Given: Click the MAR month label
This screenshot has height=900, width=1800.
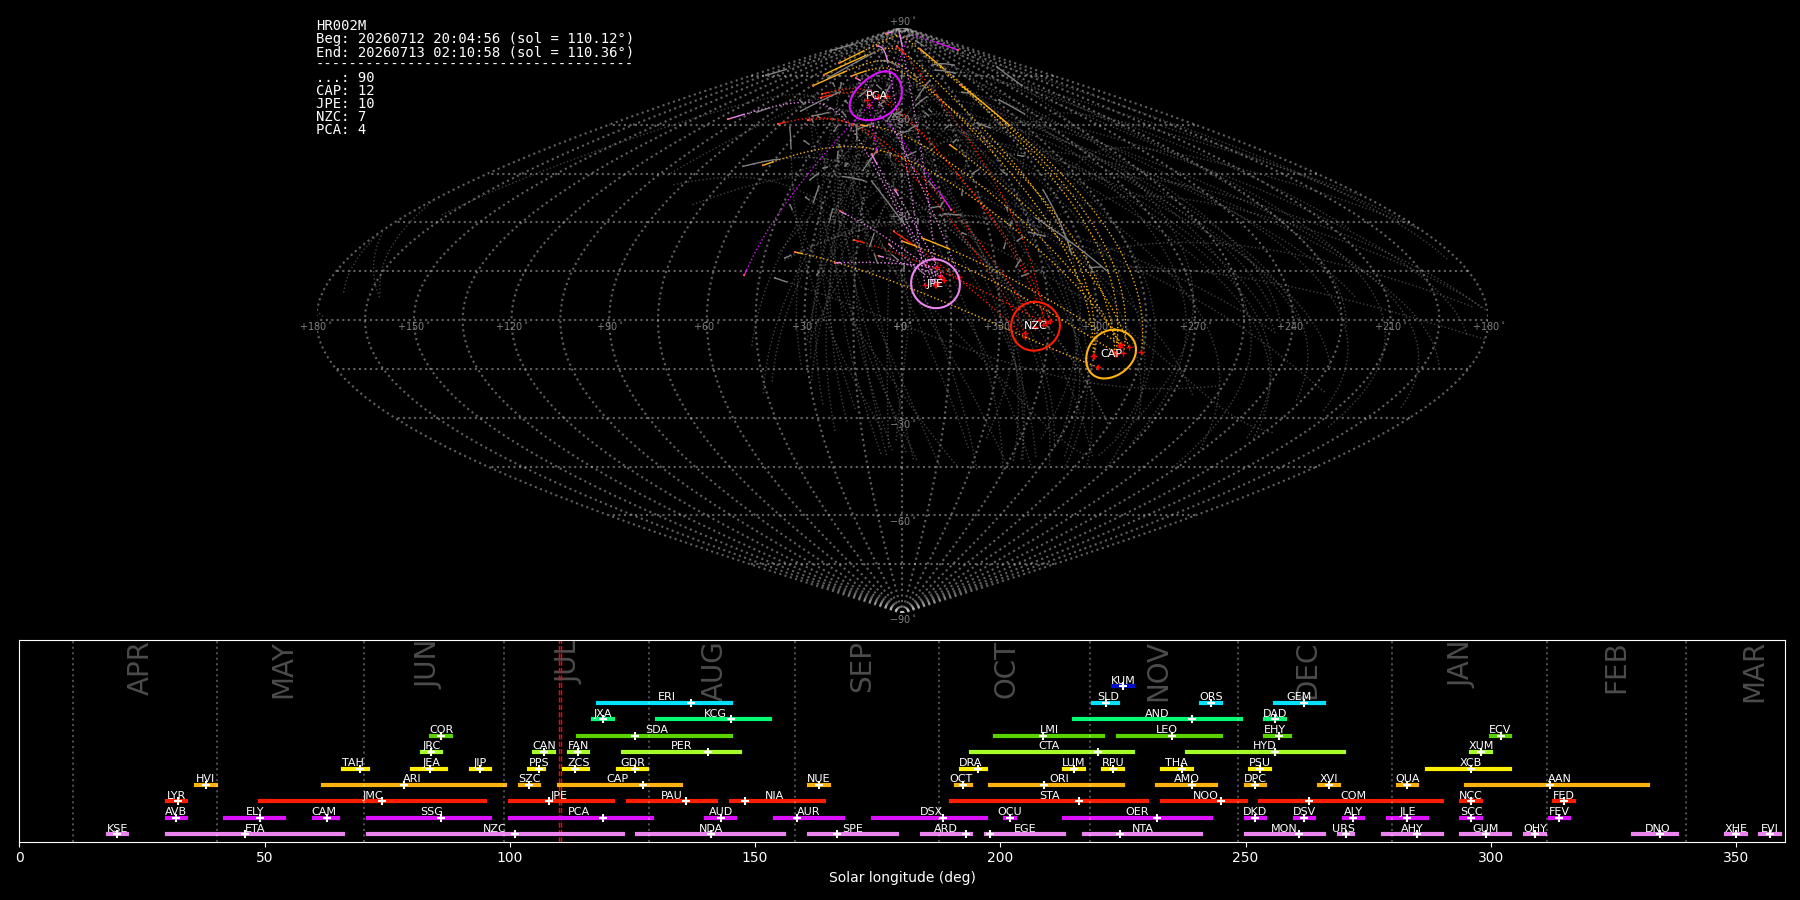Looking at the screenshot, I should point(1754,673).
